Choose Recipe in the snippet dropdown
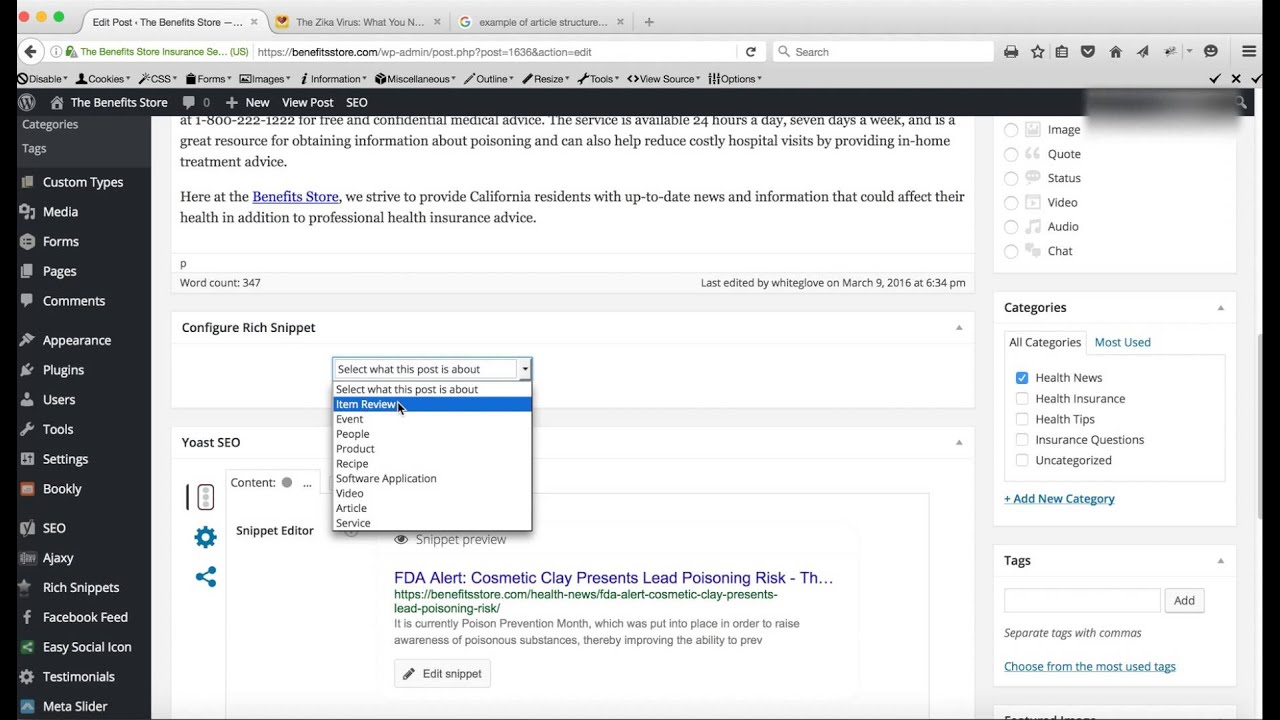The image size is (1280, 720). coord(432,464)
